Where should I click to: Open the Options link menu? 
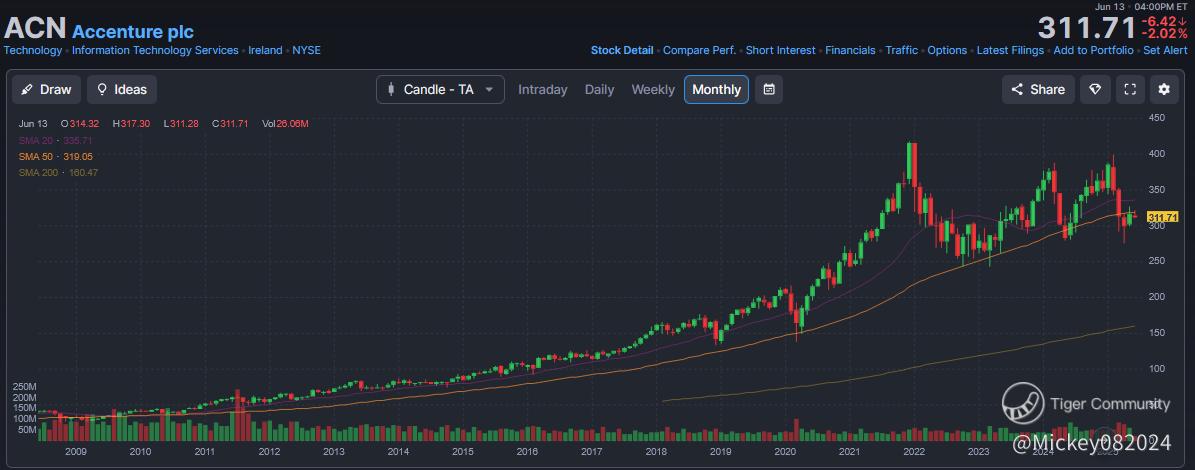pos(947,50)
